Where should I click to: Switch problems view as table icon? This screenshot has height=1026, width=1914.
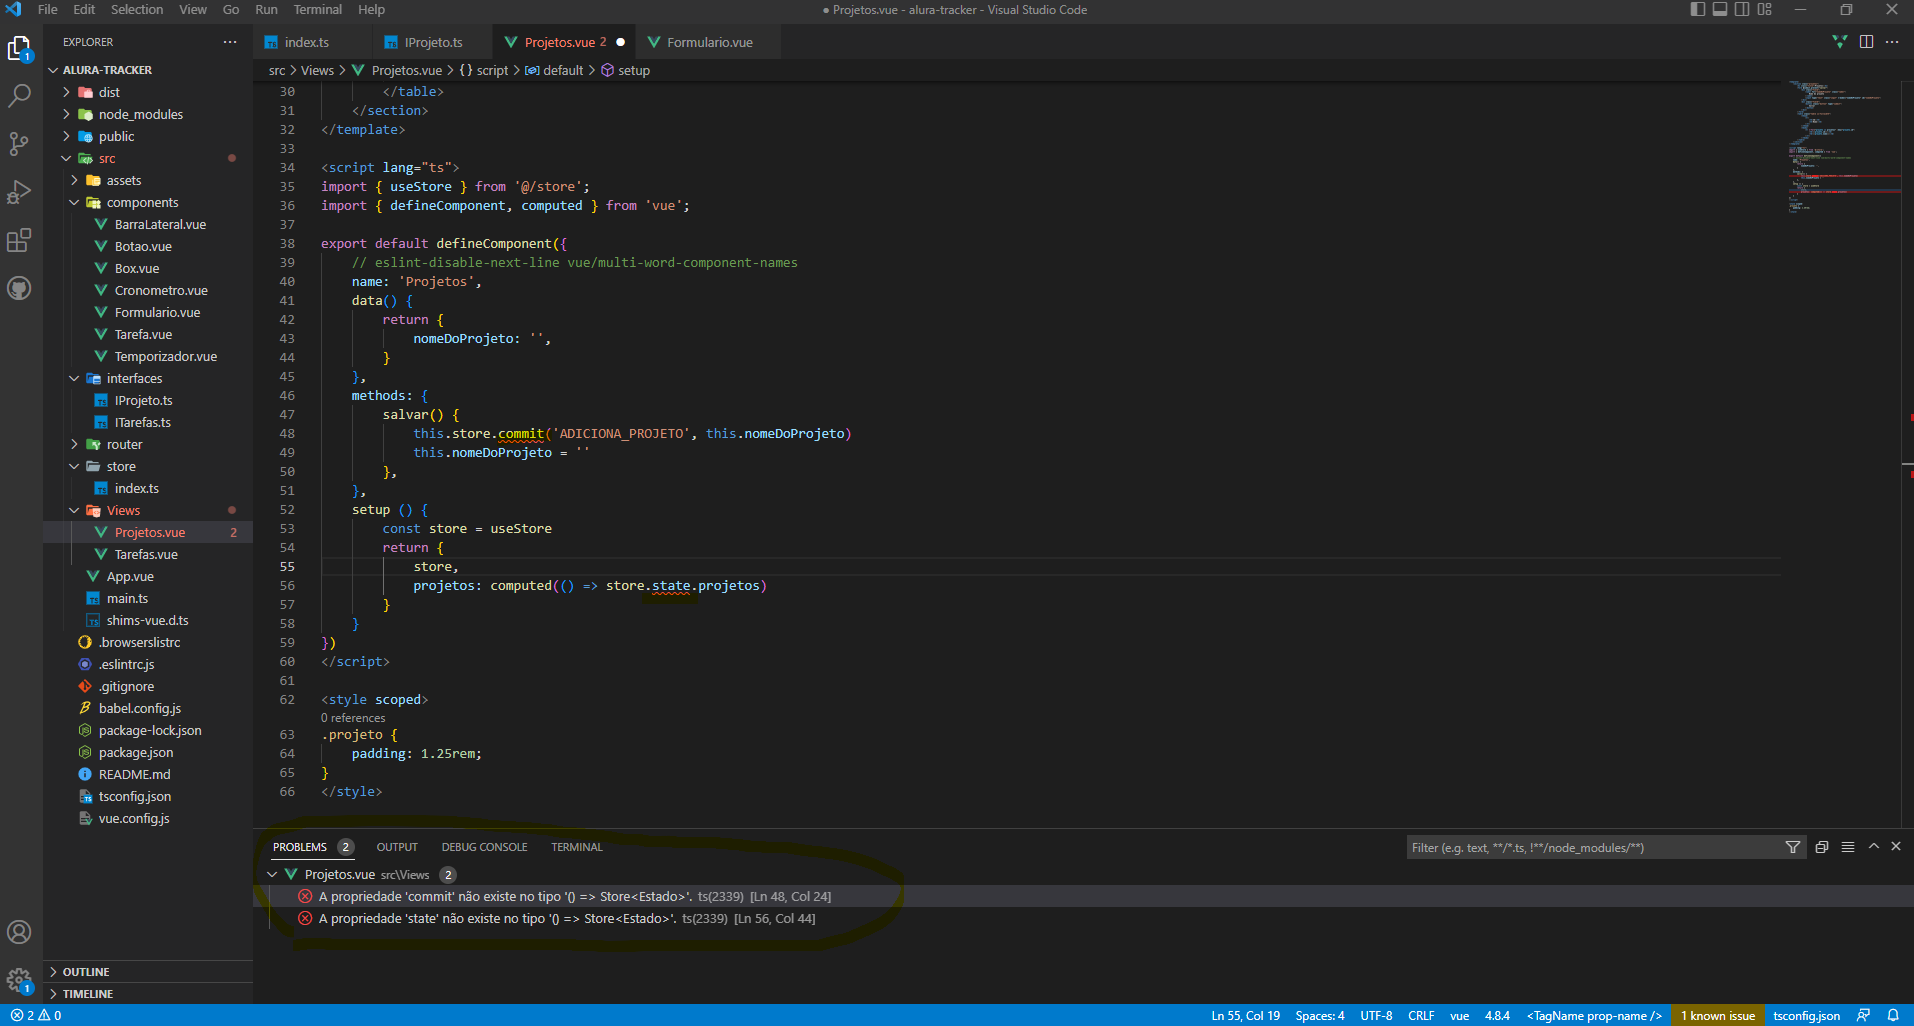click(x=1848, y=847)
